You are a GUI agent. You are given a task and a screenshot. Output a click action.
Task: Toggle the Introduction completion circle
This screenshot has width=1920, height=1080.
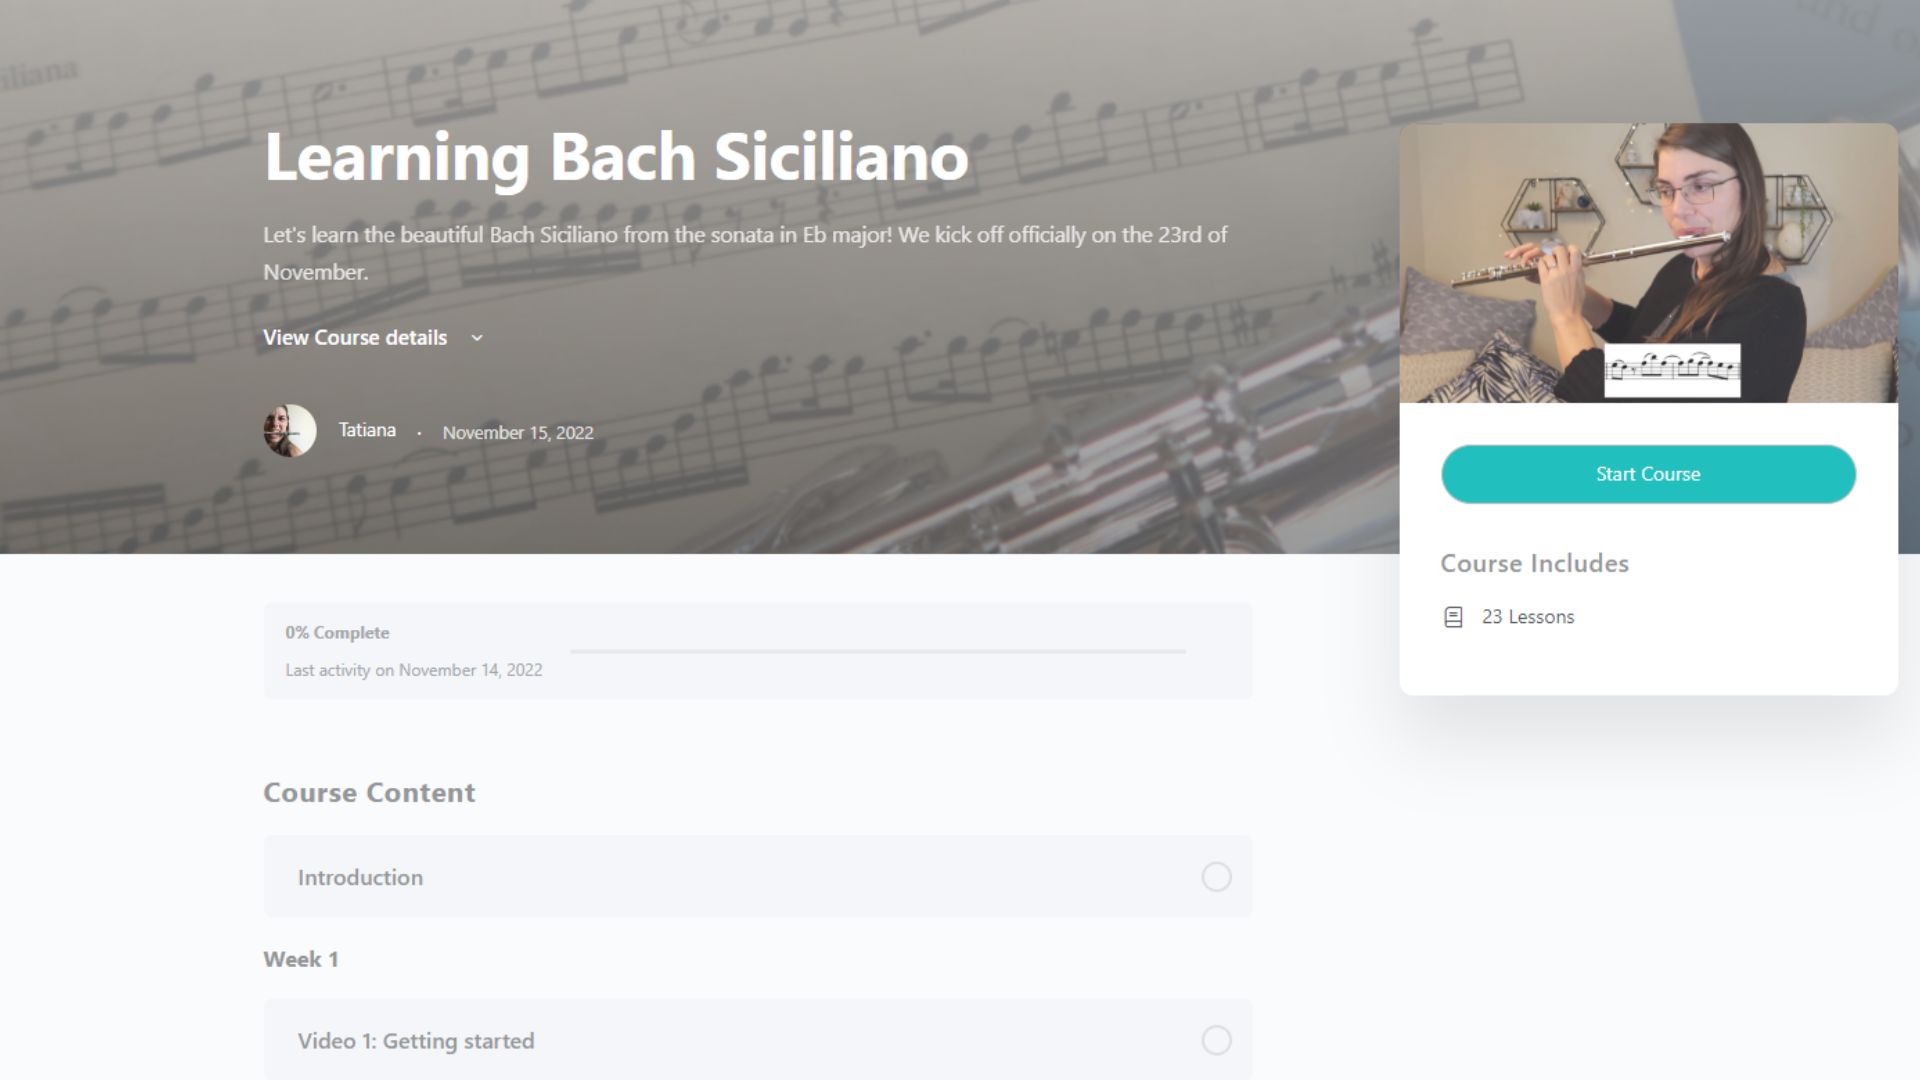1216,877
